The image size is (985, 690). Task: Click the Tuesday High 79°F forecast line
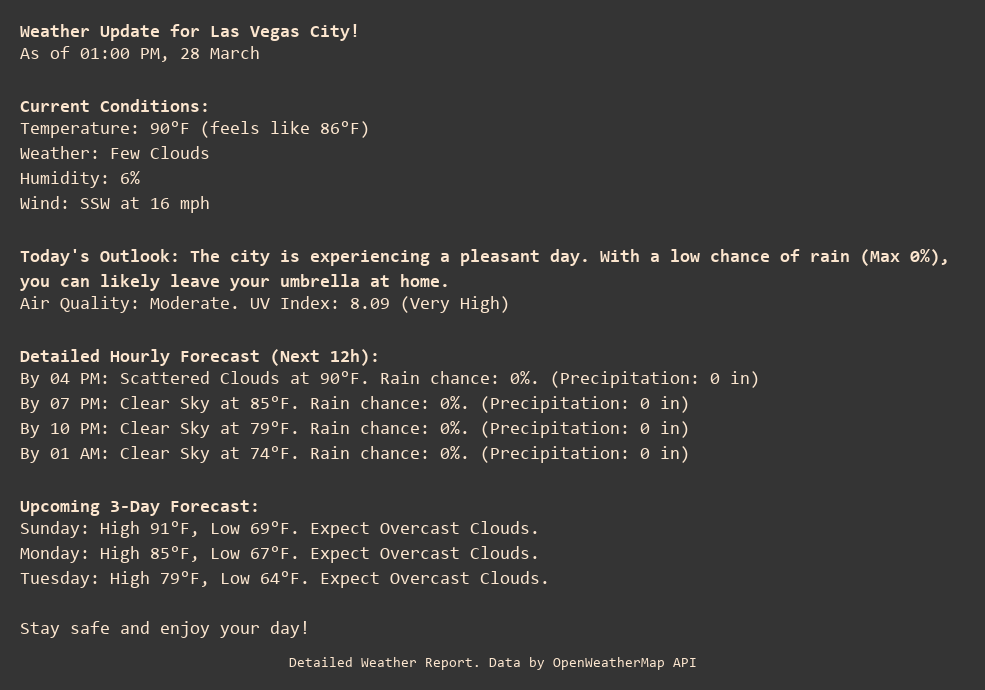[284, 578]
